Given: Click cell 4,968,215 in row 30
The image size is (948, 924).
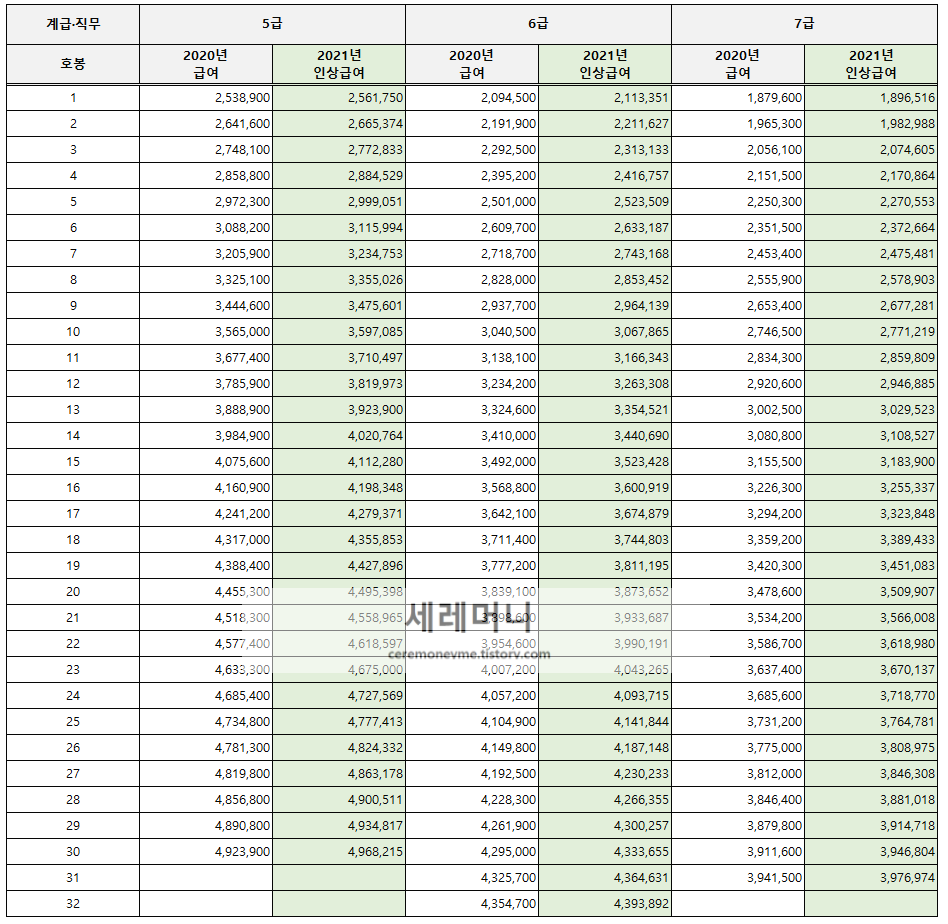Looking at the screenshot, I should pyautogui.click(x=339, y=852).
